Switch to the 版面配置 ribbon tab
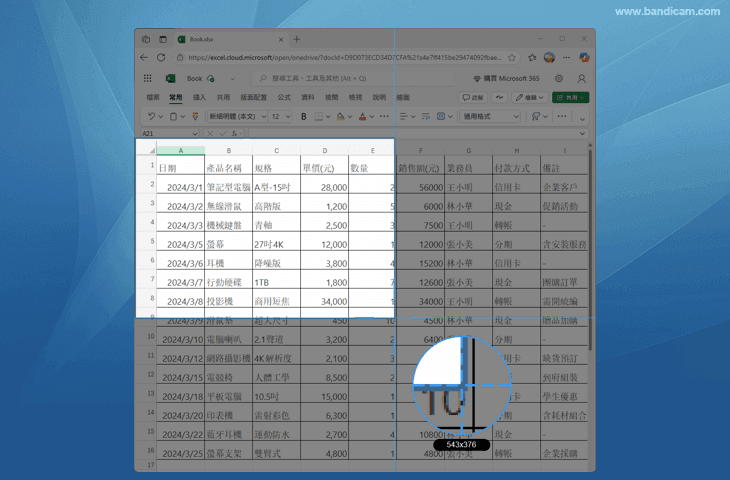Screen dimensions: 730x480 coord(254,97)
